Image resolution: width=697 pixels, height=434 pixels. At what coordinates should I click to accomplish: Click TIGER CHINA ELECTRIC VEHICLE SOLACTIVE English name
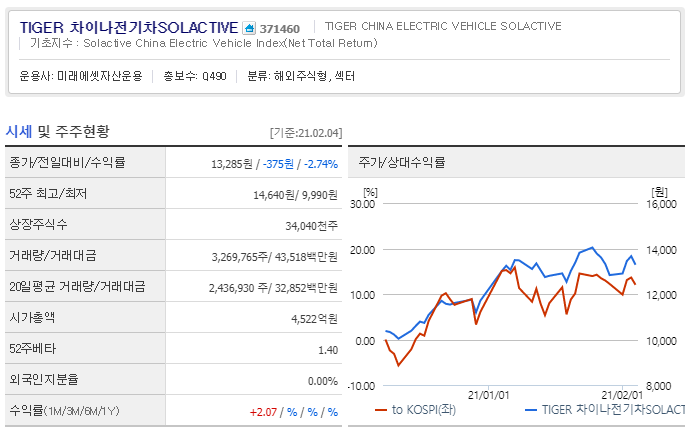pyautogui.click(x=443, y=26)
